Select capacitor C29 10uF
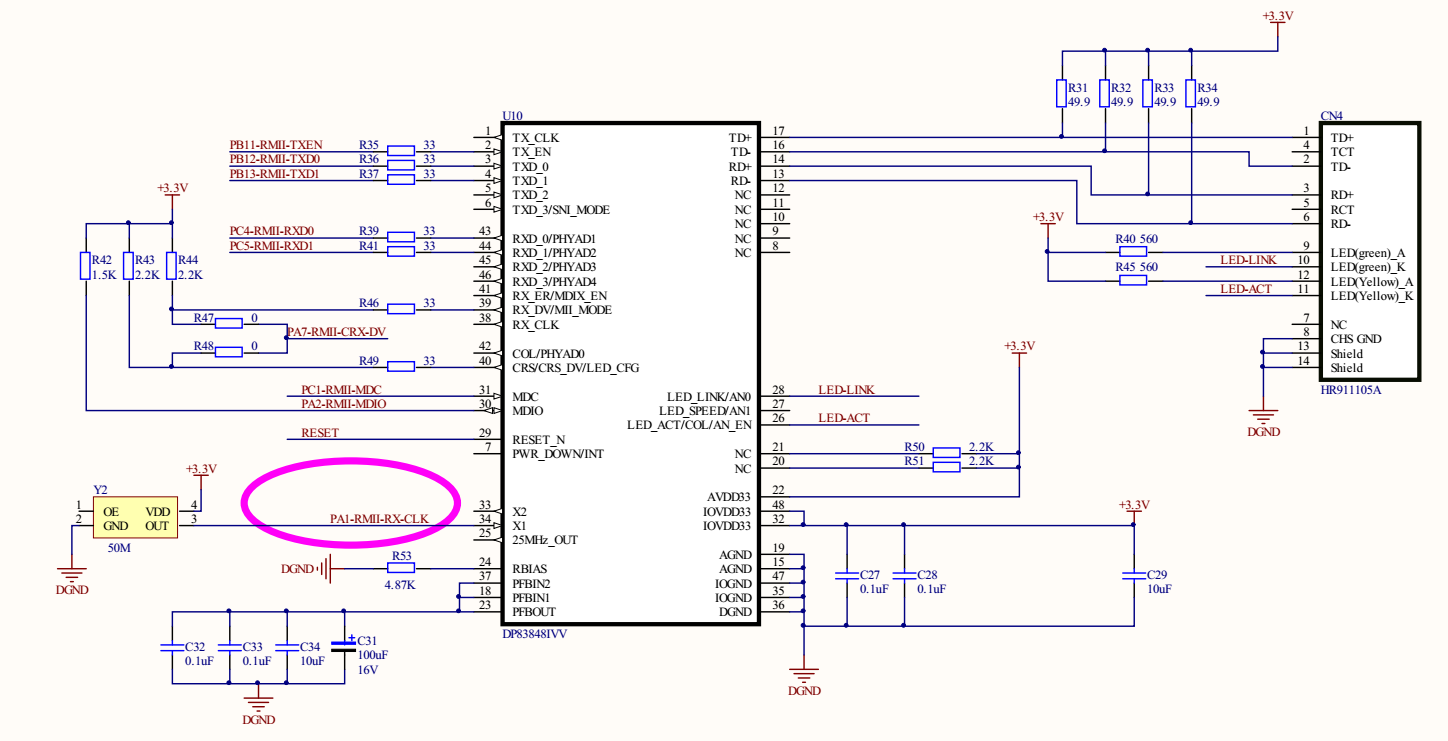Screen dimensions: 1448x741 click(1133, 577)
